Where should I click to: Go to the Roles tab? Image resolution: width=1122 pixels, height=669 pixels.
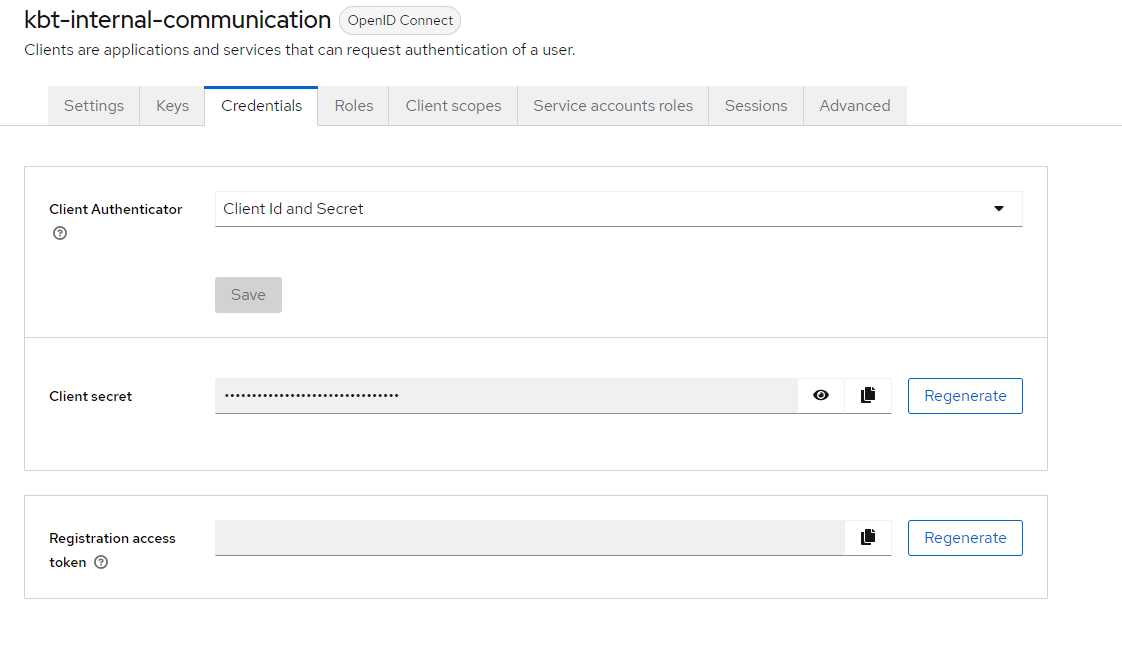click(x=353, y=106)
